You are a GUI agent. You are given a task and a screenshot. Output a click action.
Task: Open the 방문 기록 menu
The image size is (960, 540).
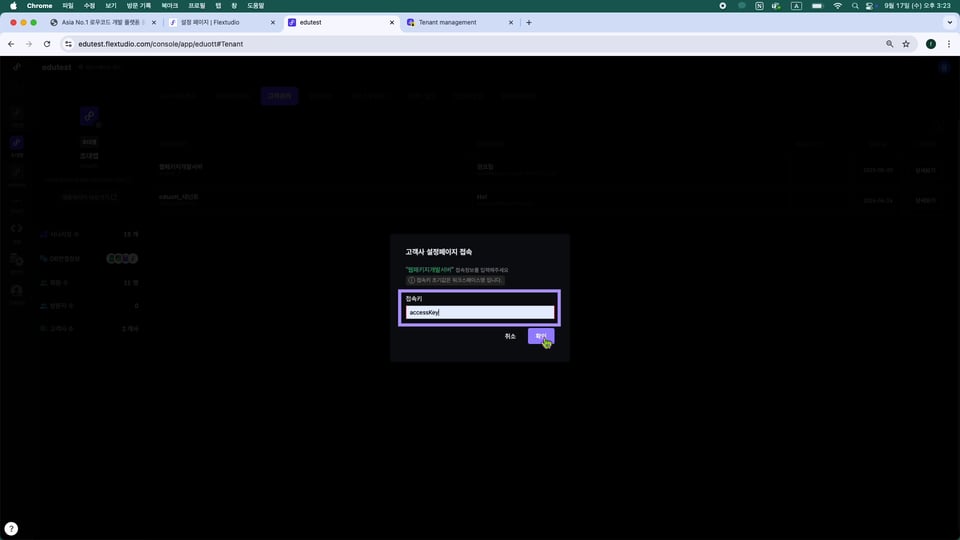coord(138,6)
